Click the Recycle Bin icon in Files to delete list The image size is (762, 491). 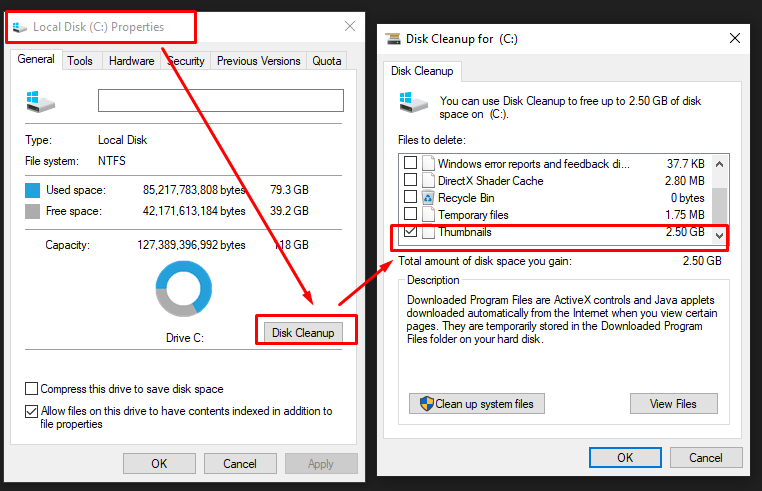pos(428,197)
